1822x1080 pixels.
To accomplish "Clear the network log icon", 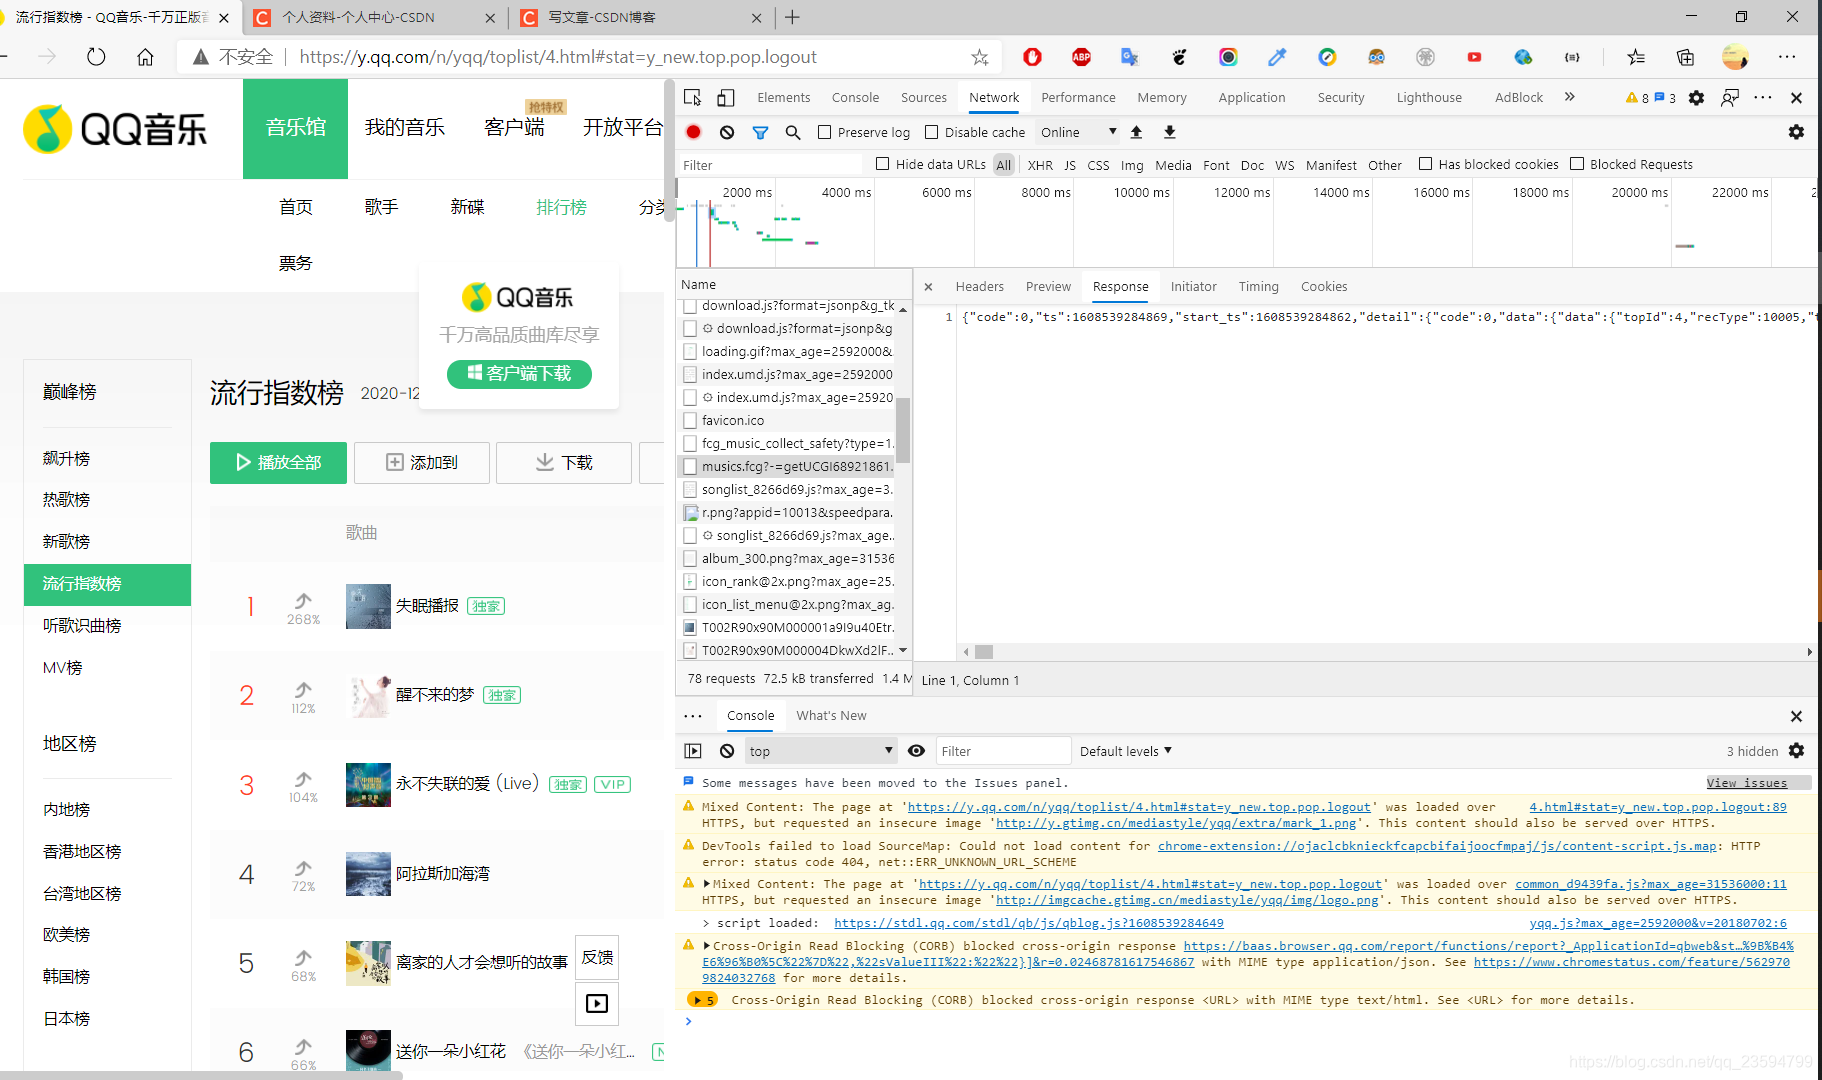I will click(727, 132).
